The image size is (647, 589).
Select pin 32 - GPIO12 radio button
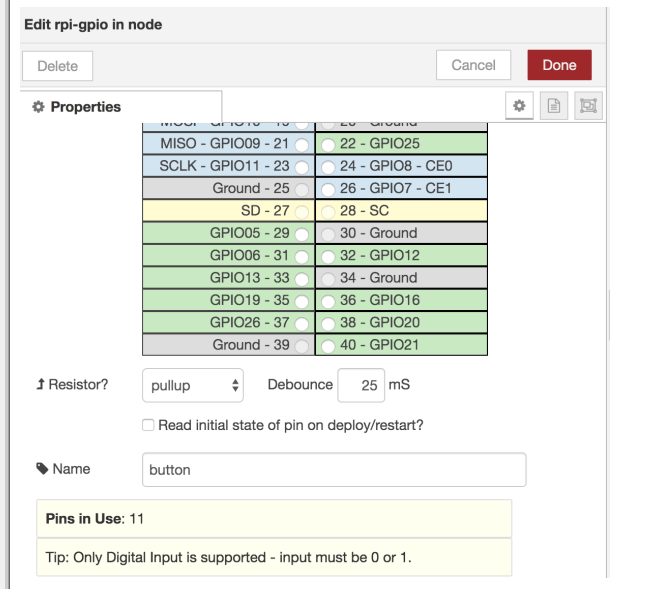coord(328,255)
